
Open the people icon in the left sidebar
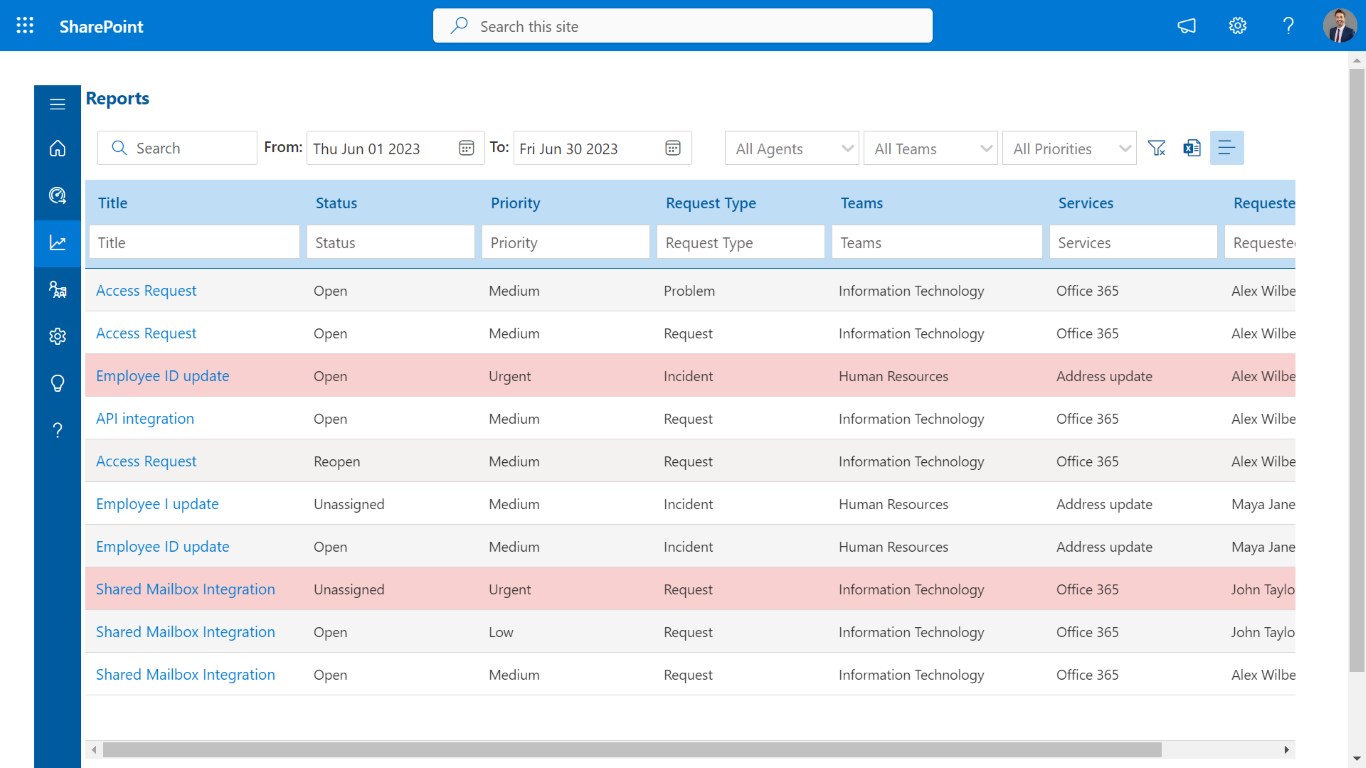pos(57,290)
